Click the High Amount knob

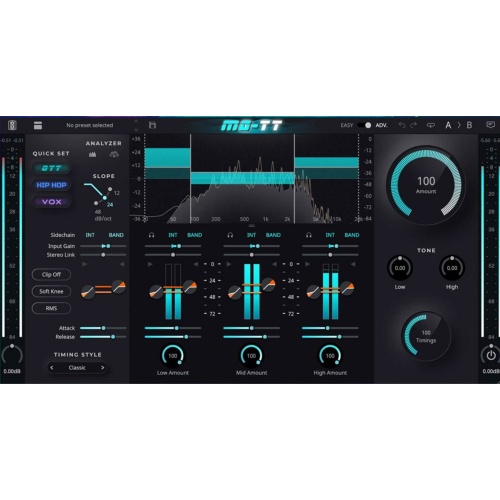point(330,356)
